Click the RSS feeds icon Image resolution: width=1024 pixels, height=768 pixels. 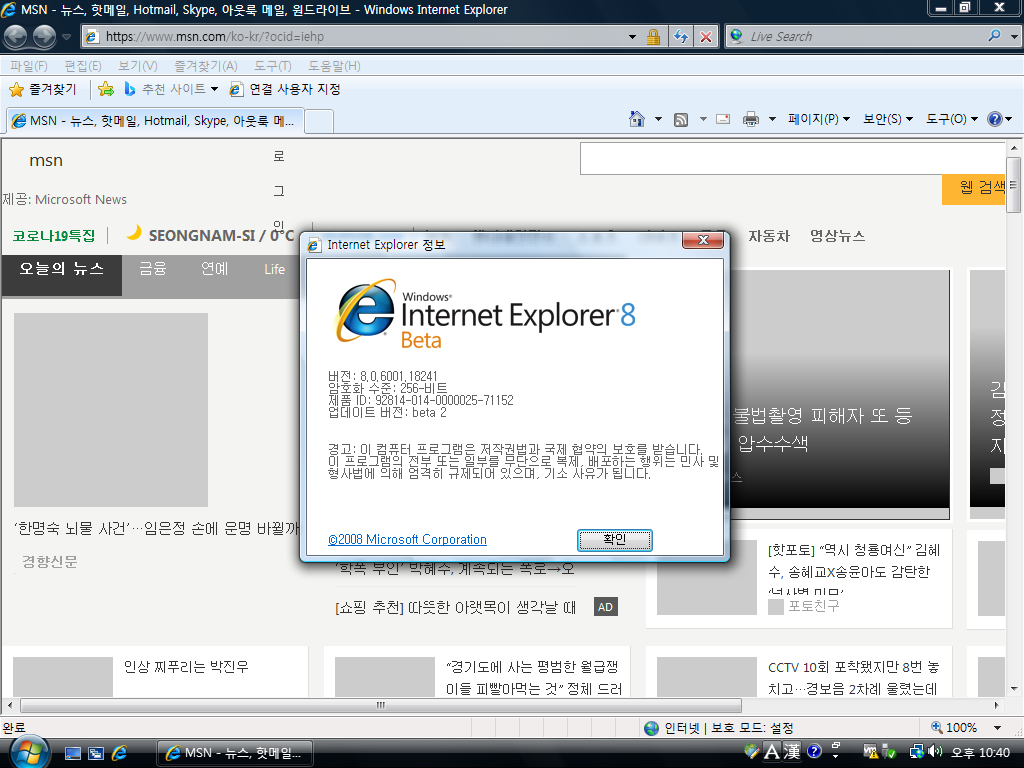681,120
